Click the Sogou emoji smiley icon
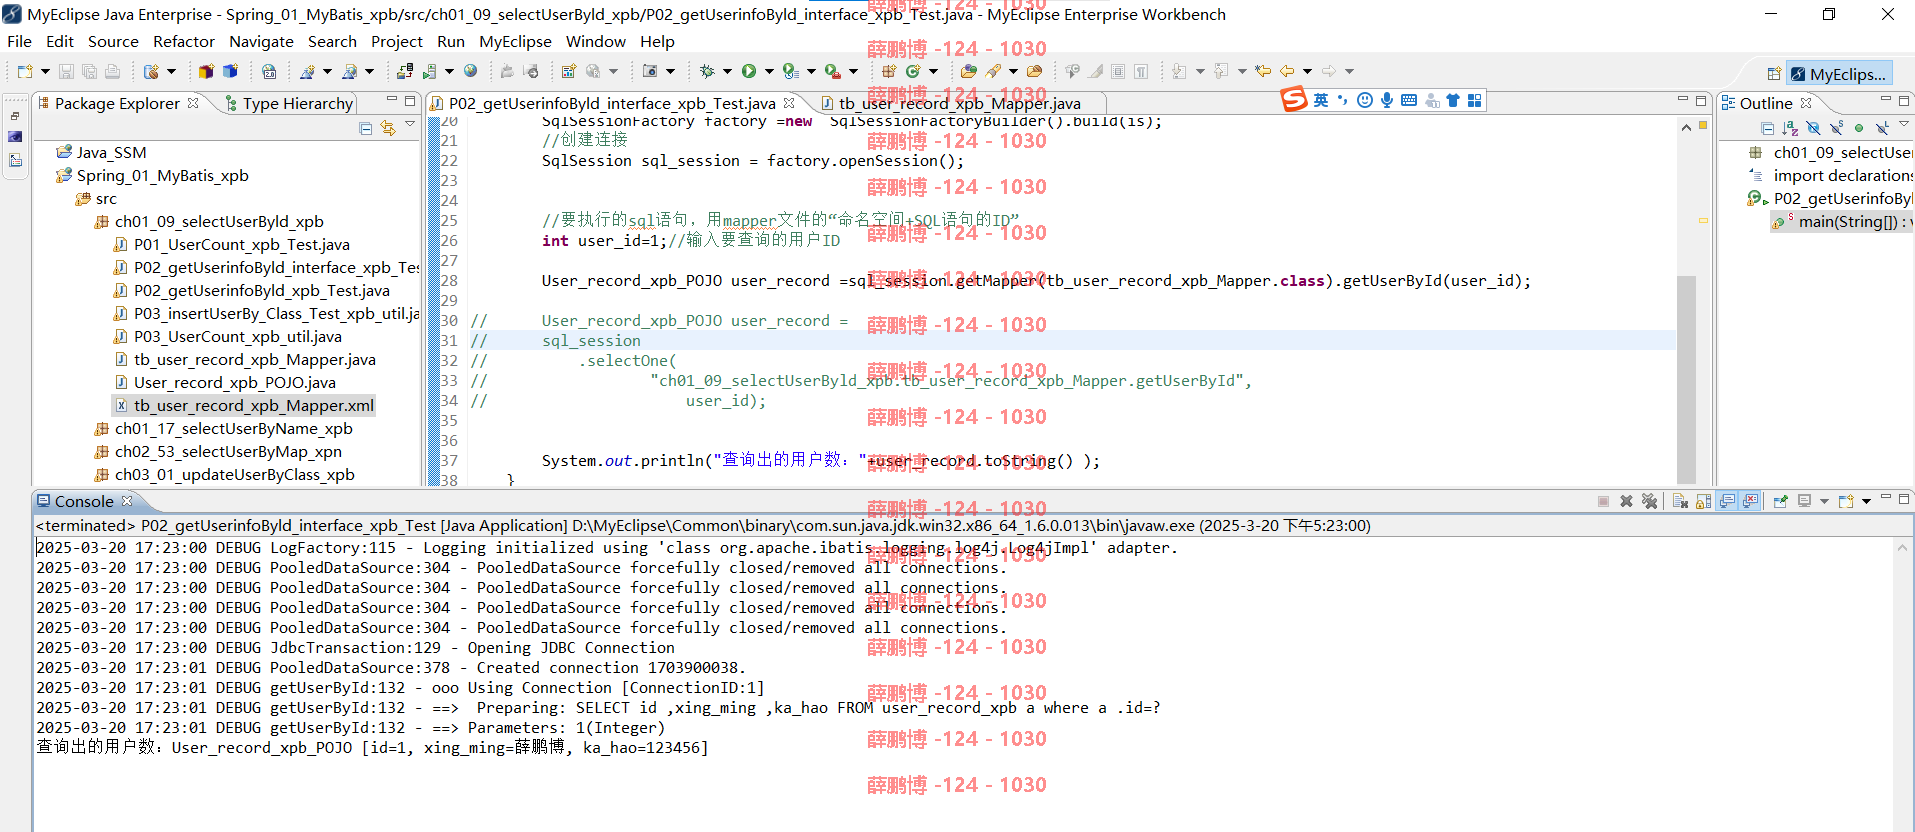 coord(1365,100)
